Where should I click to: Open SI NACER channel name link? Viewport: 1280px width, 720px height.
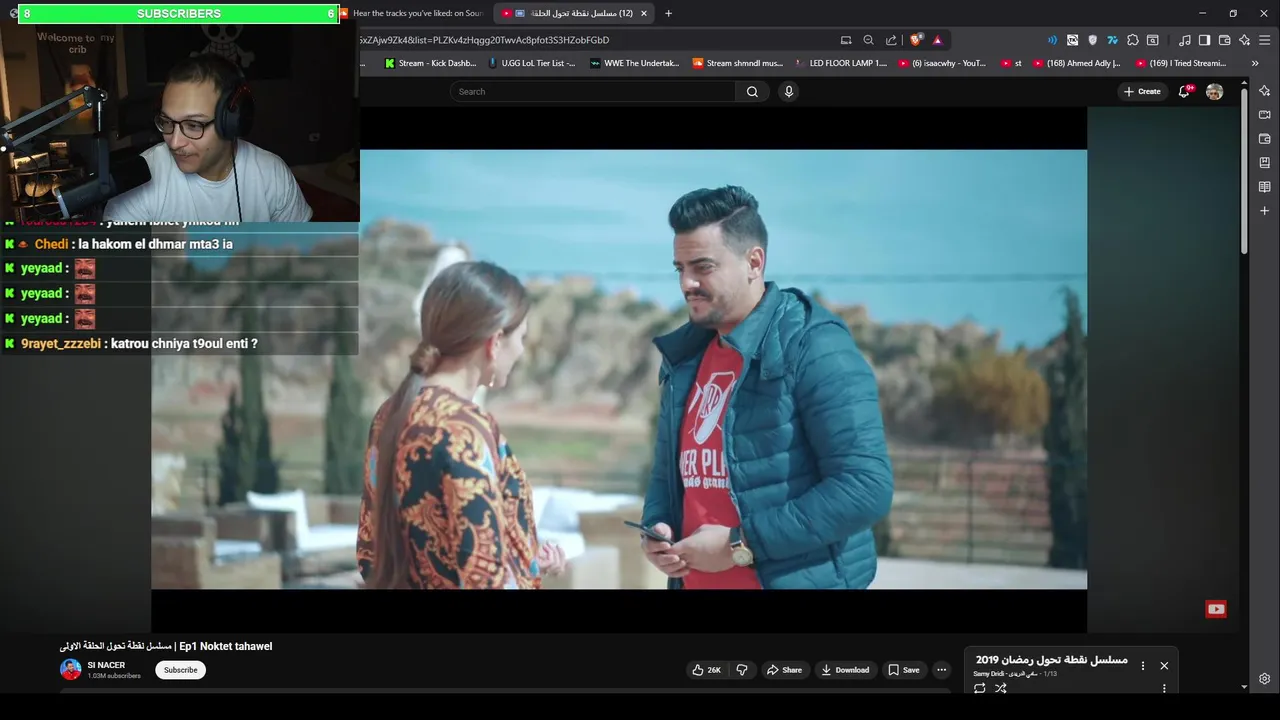pos(106,665)
